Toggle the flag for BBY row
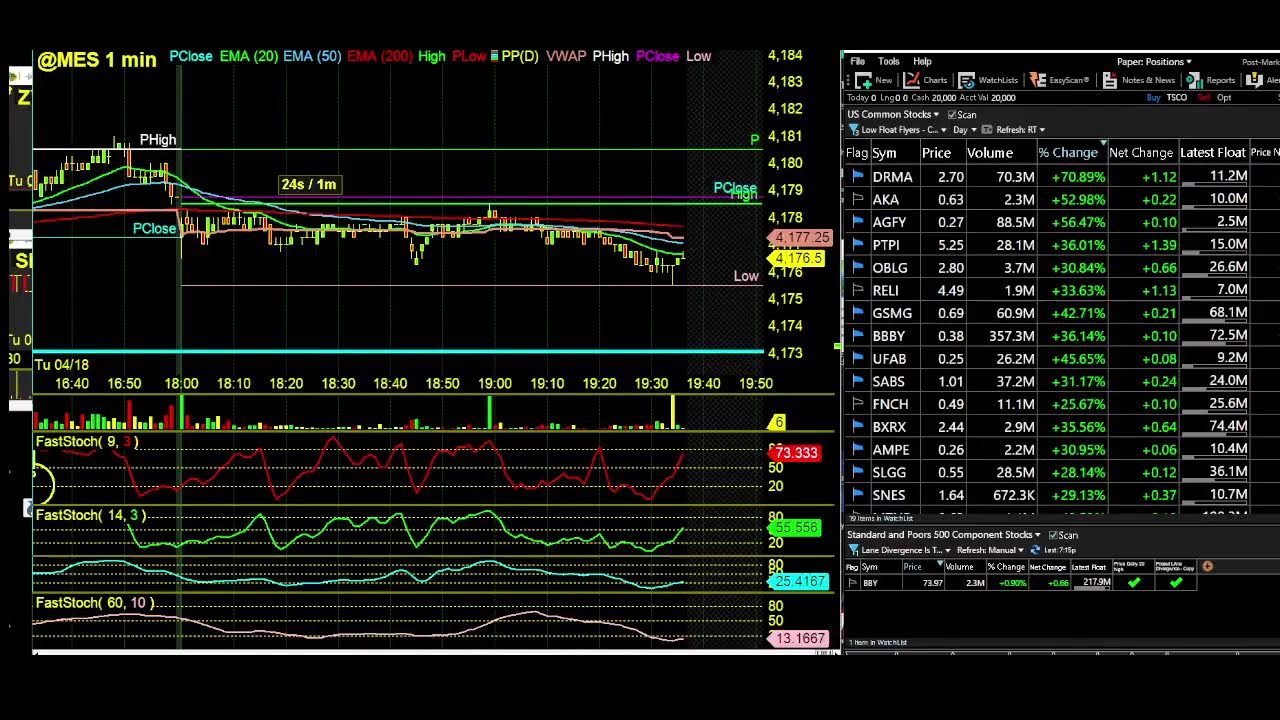1280x720 pixels. click(852, 583)
